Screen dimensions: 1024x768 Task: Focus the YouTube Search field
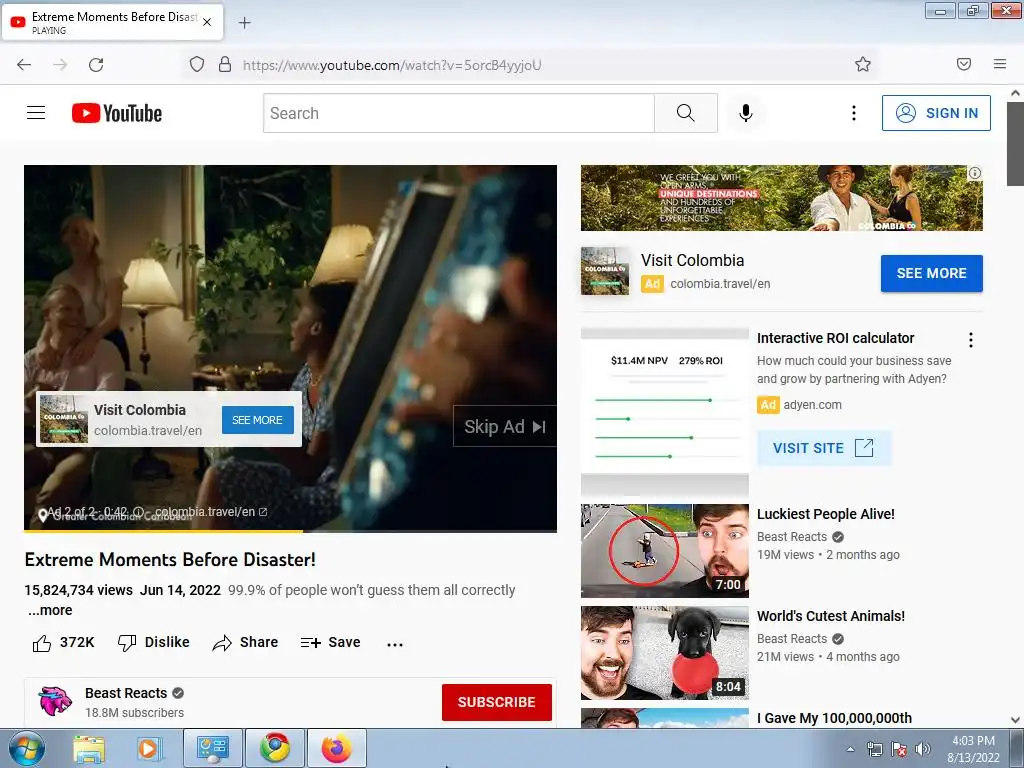pyautogui.click(x=459, y=113)
